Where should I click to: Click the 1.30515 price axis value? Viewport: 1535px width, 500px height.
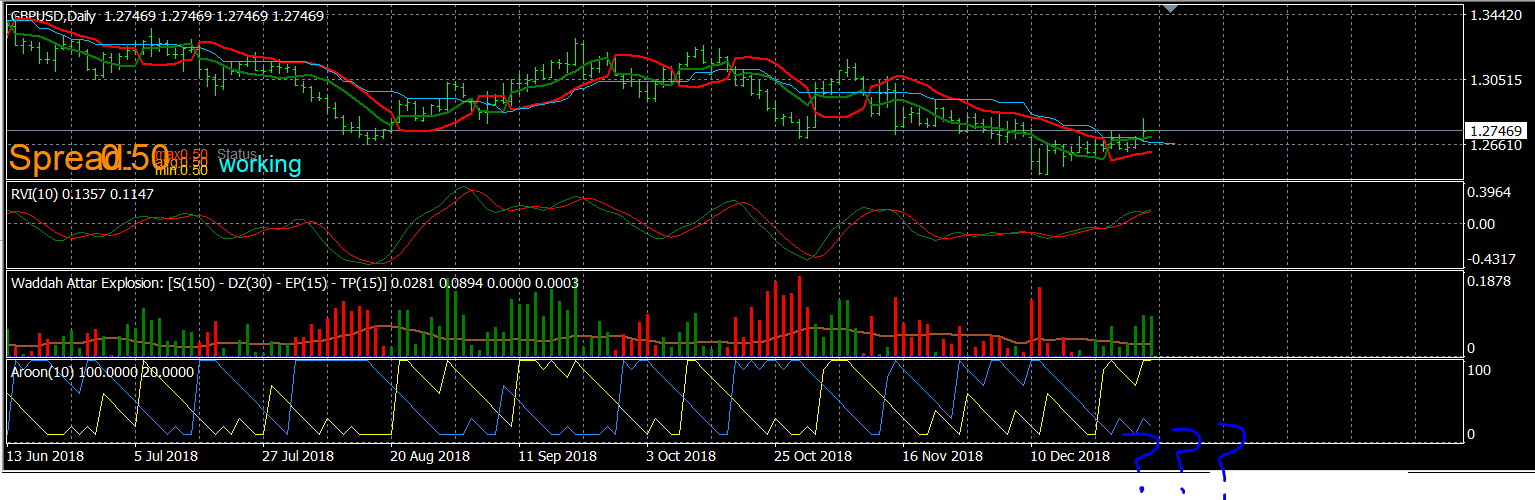click(1496, 80)
